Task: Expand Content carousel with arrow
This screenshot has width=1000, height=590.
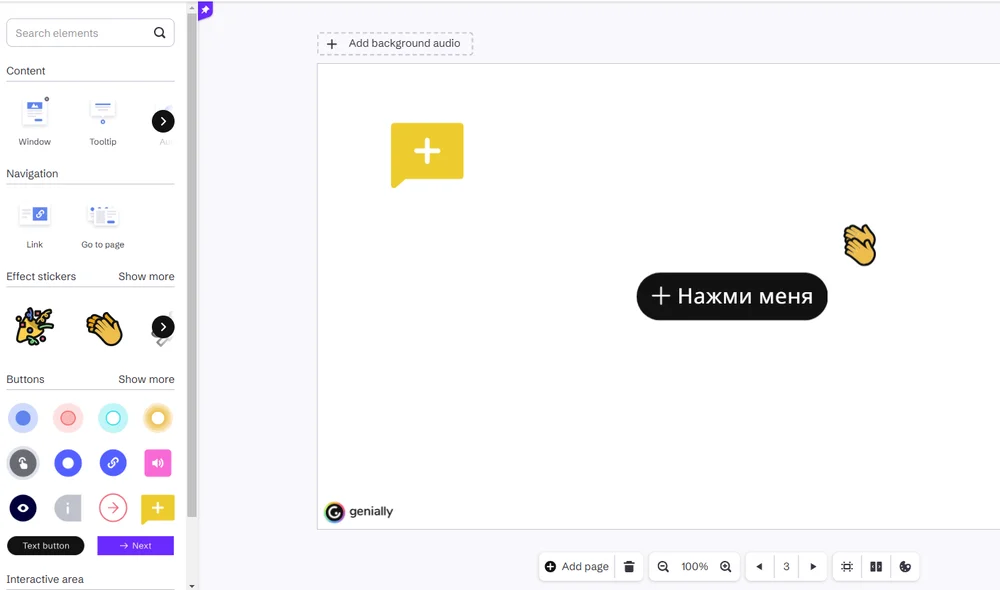Action: [x=163, y=121]
